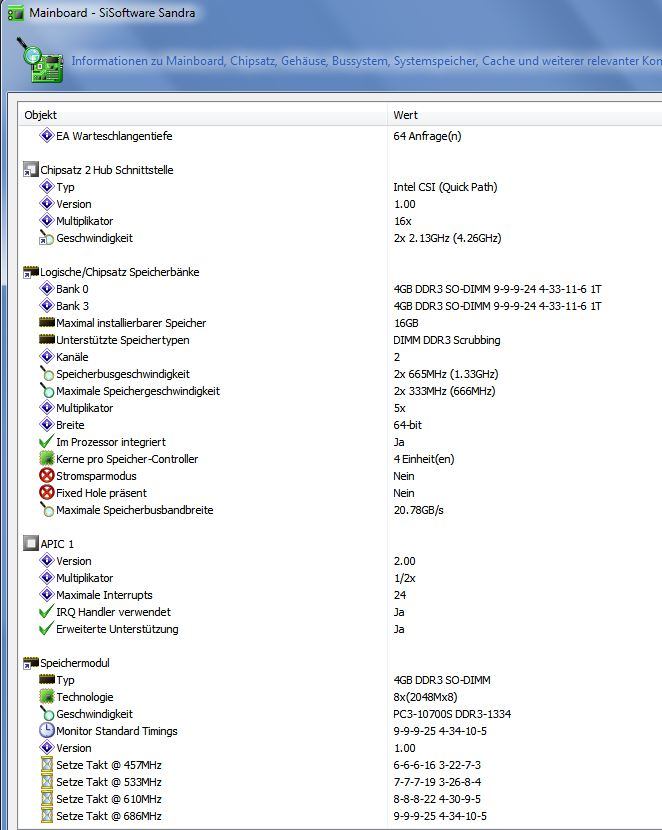Click hourglass icon for Setze Takt @ 610MHz
The image size is (662, 830).
(x=47, y=799)
